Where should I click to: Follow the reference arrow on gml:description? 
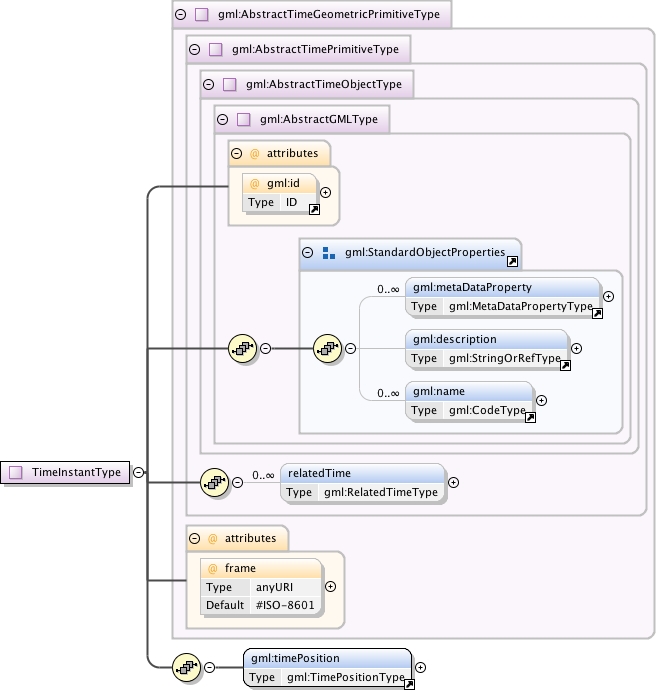coord(566,365)
